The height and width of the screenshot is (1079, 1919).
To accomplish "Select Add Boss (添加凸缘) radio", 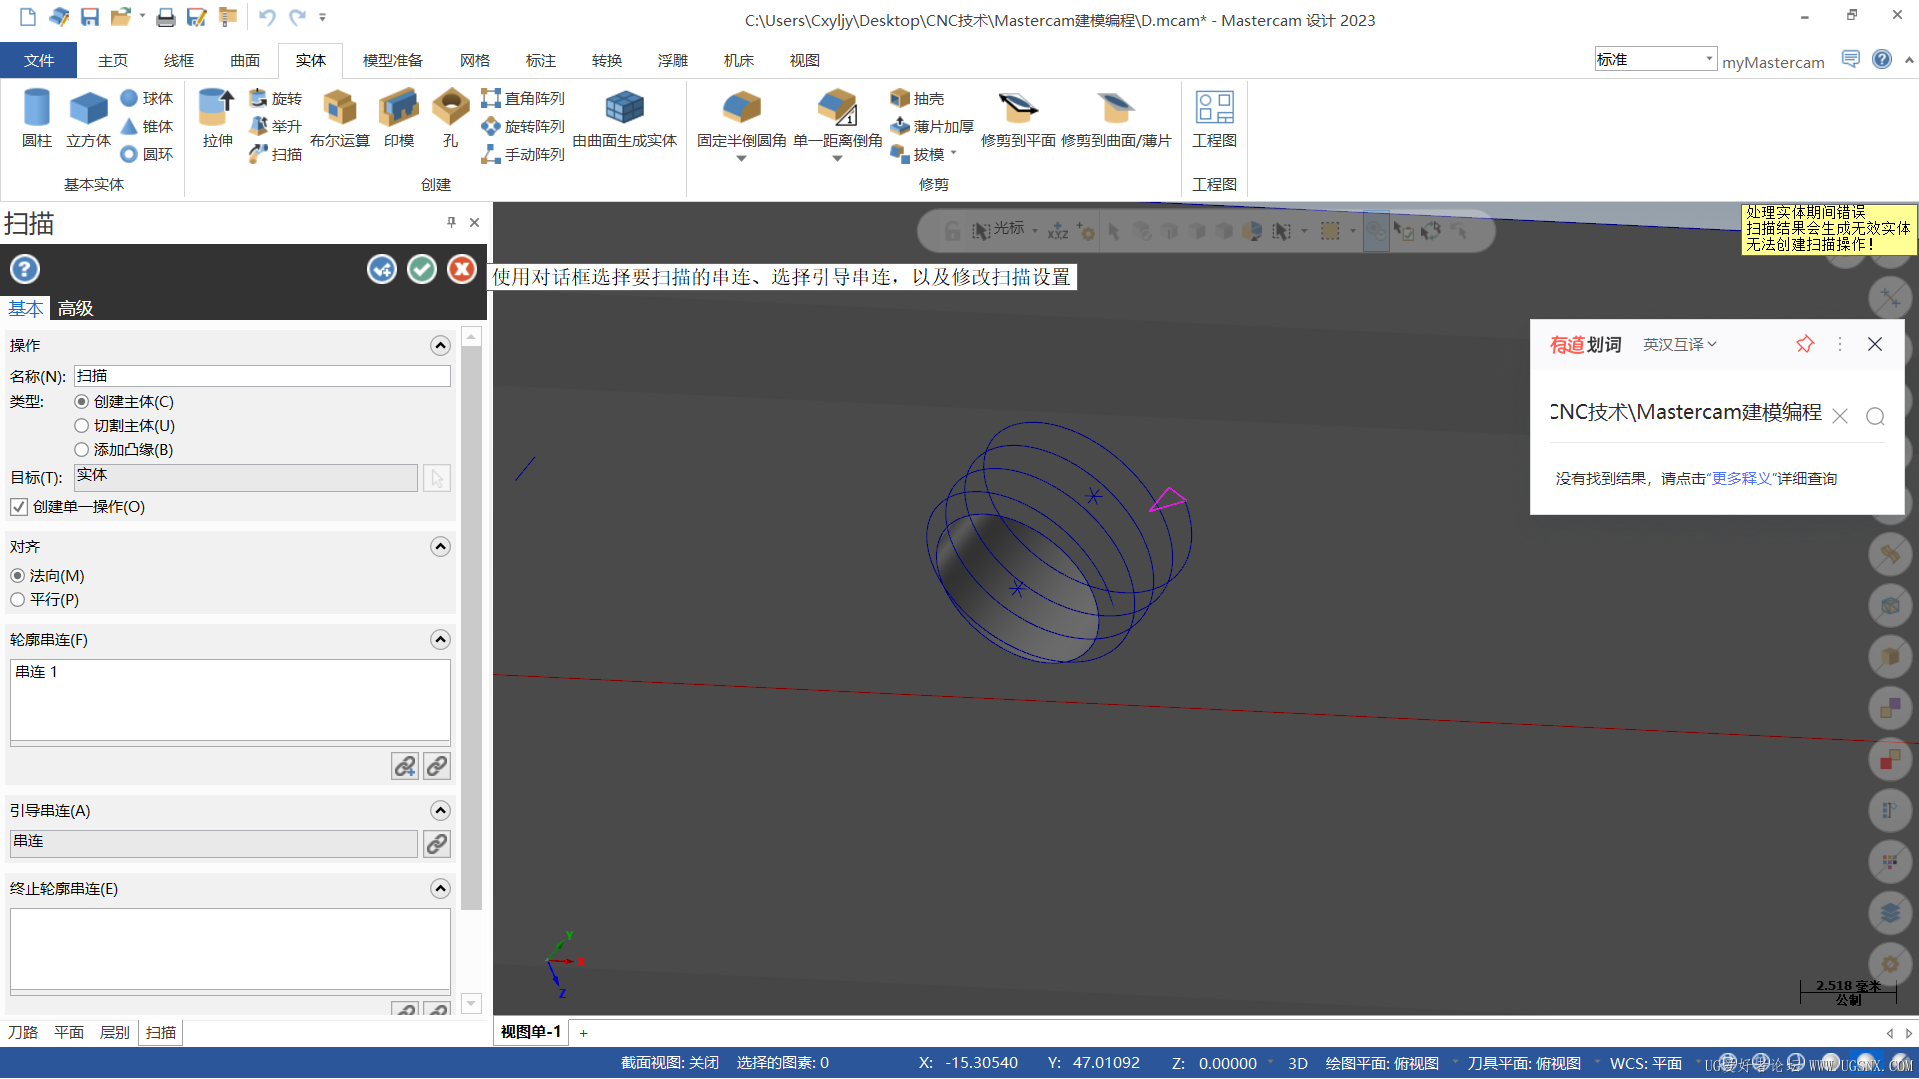I will coord(82,449).
